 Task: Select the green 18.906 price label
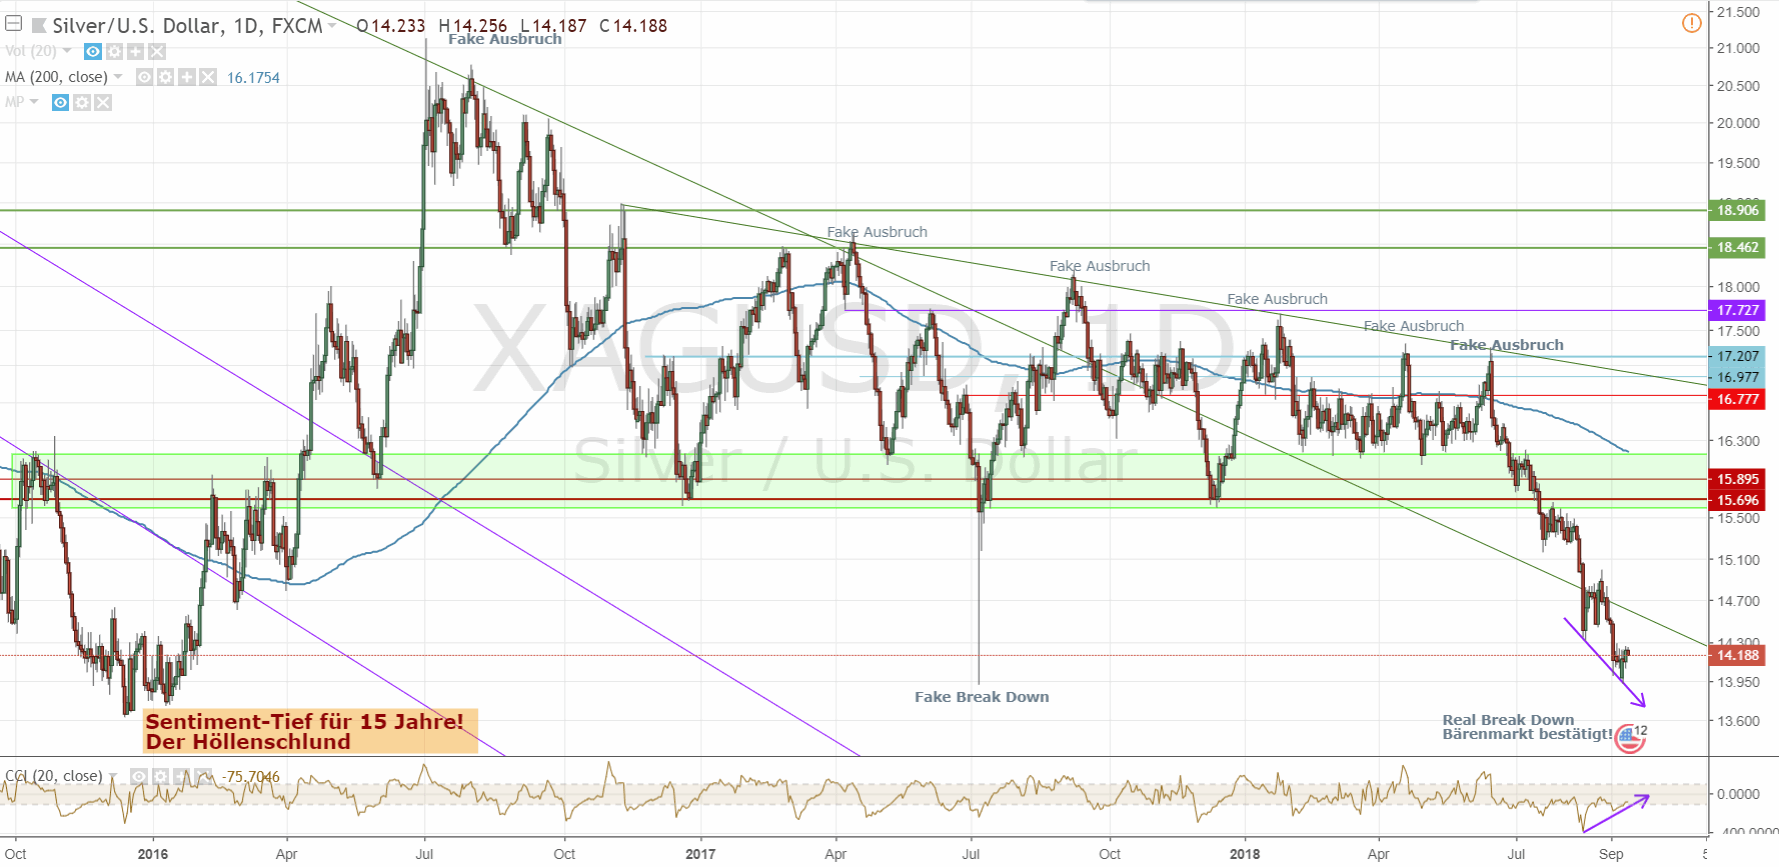point(1737,210)
